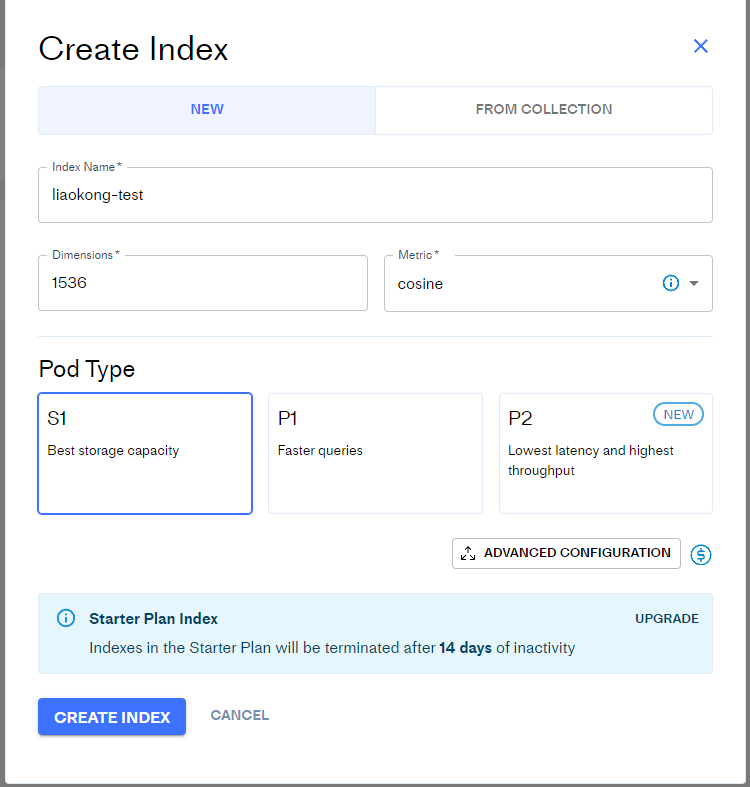Click the Metric info icon
Image resolution: width=750 pixels, height=787 pixels.
(671, 283)
